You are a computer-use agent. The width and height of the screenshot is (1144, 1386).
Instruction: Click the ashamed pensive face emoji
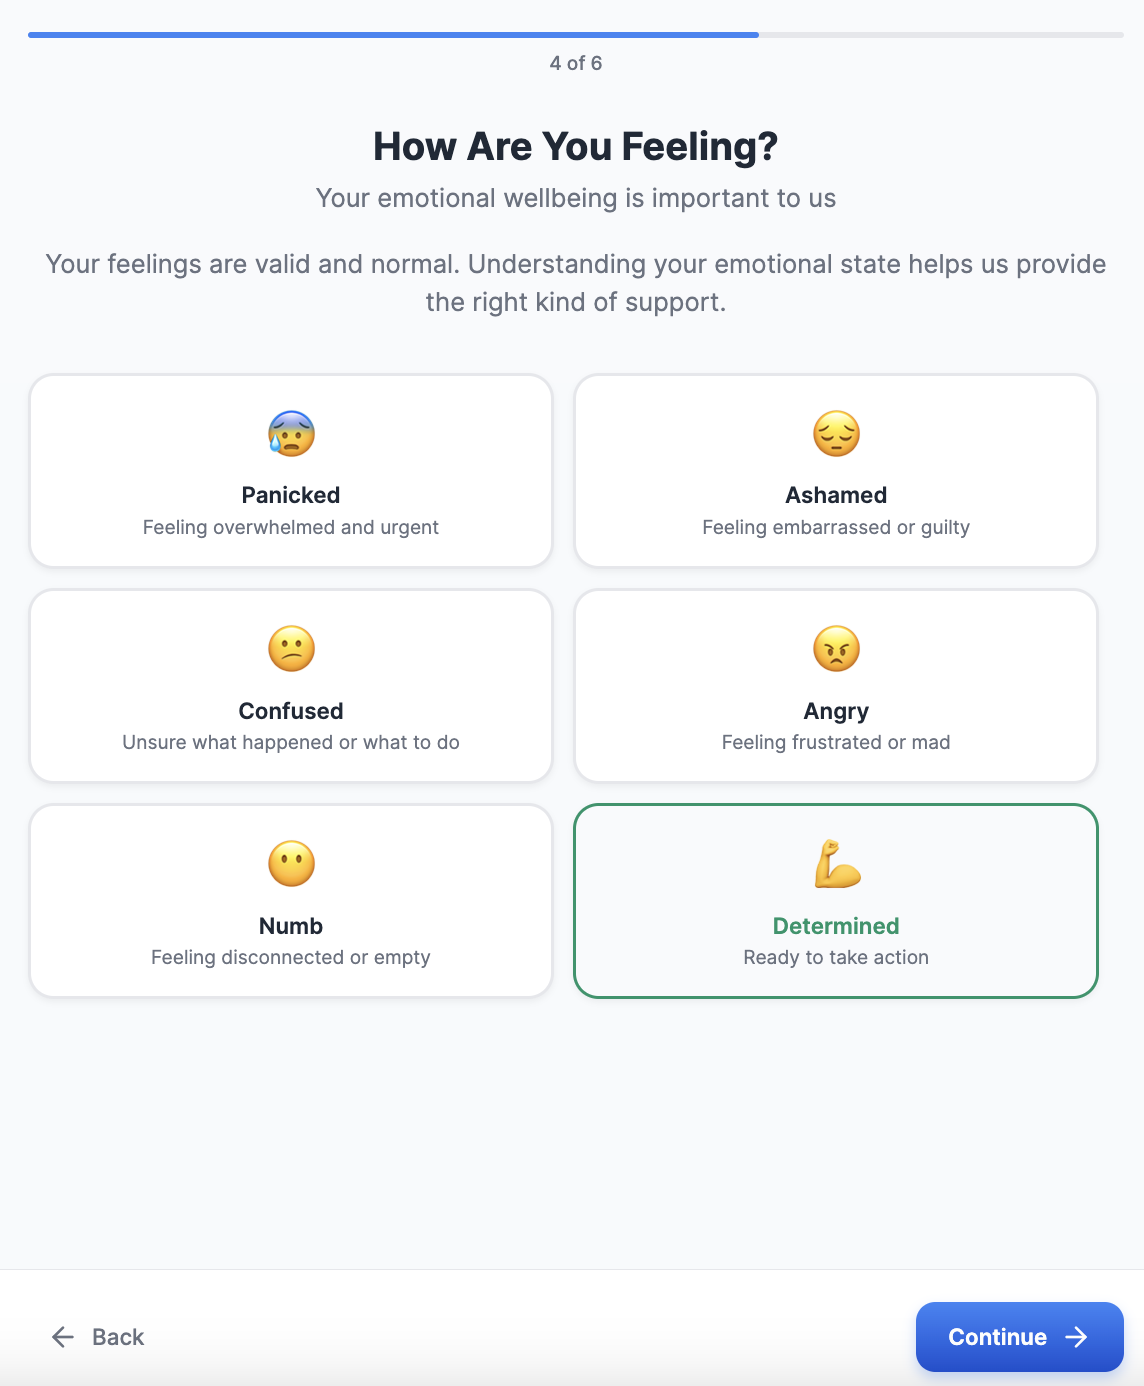tap(836, 434)
